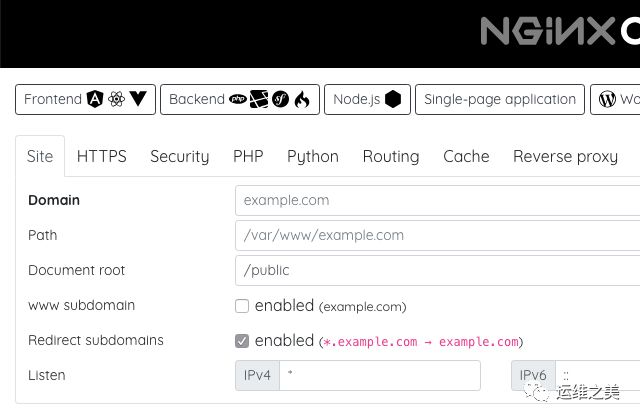Focus the Document root text field
This screenshot has width=640, height=420.
click(437, 270)
